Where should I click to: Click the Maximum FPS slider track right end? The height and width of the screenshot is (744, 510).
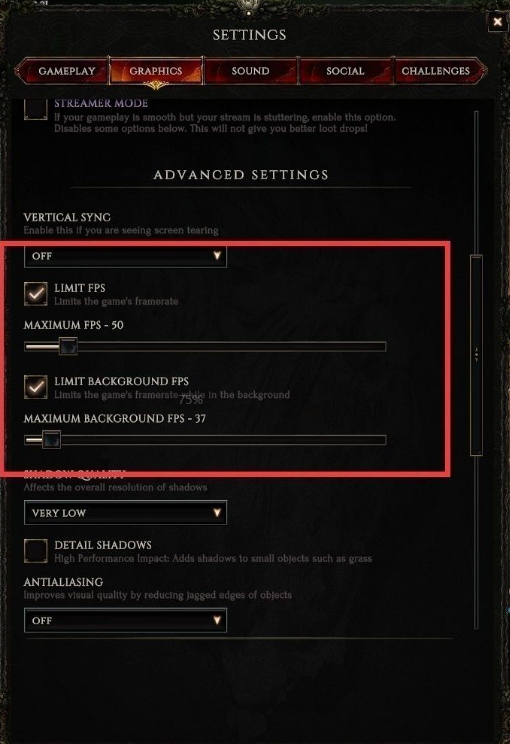click(x=382, y=347)
